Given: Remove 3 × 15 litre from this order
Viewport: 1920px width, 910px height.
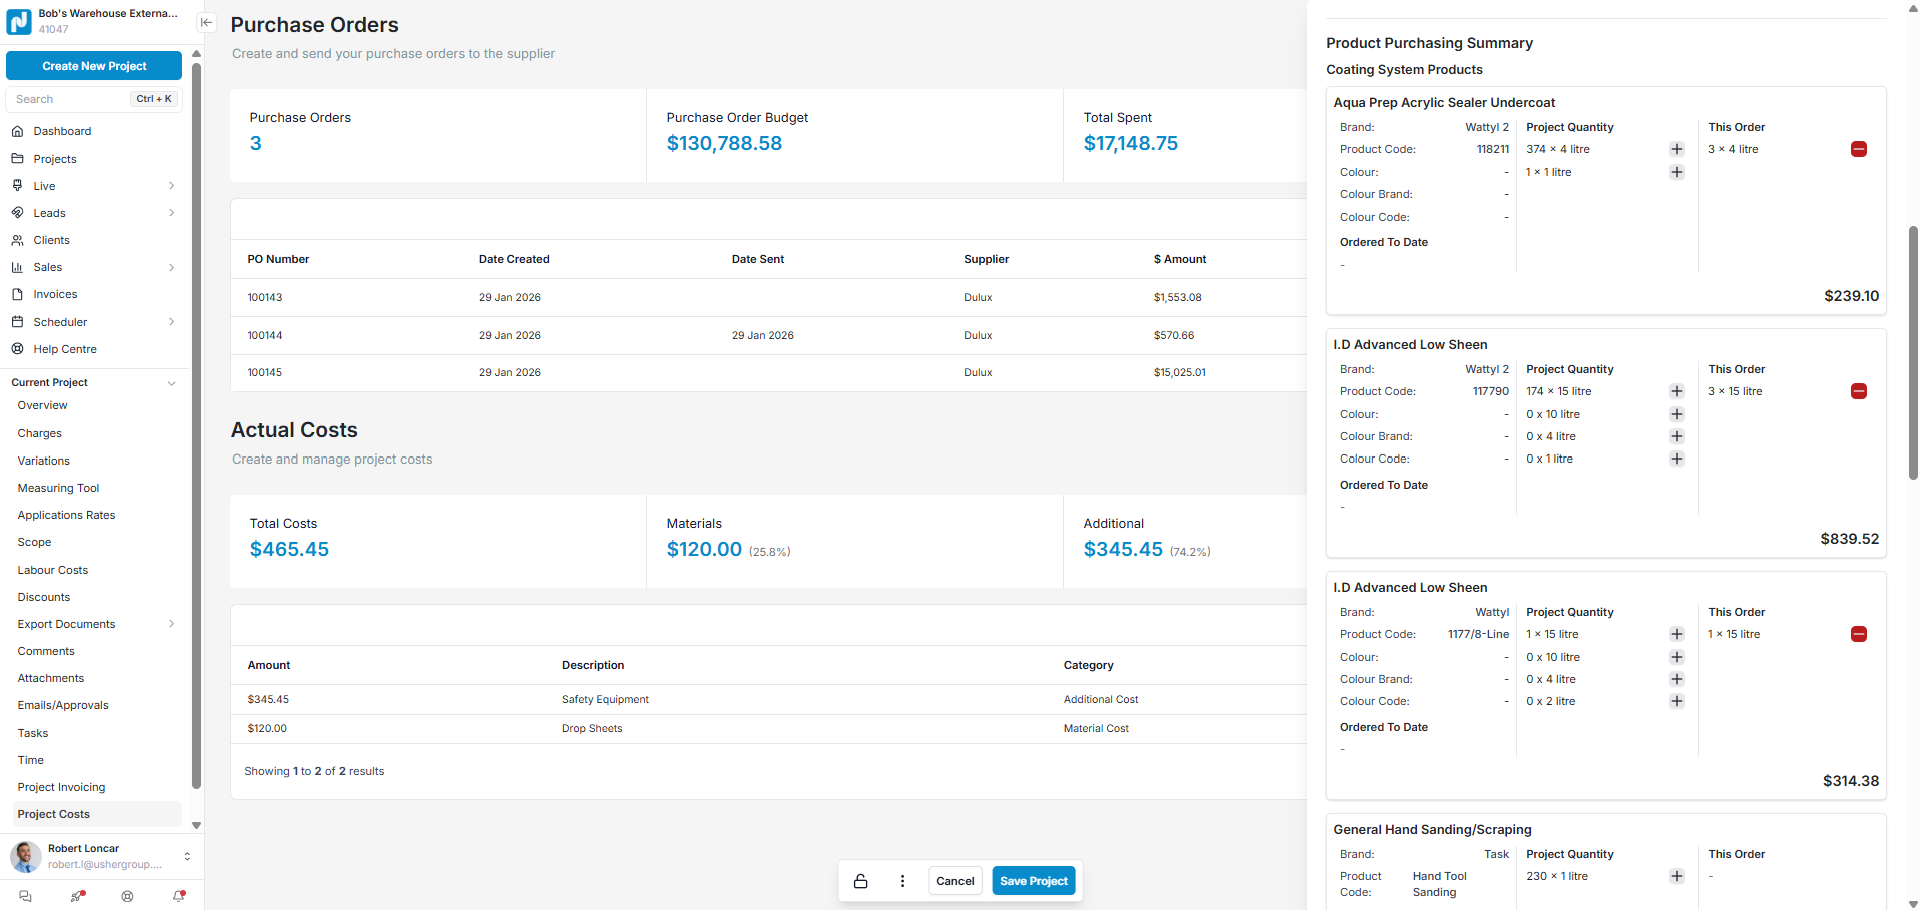Looking at the screenshot, I should 1858,391.
